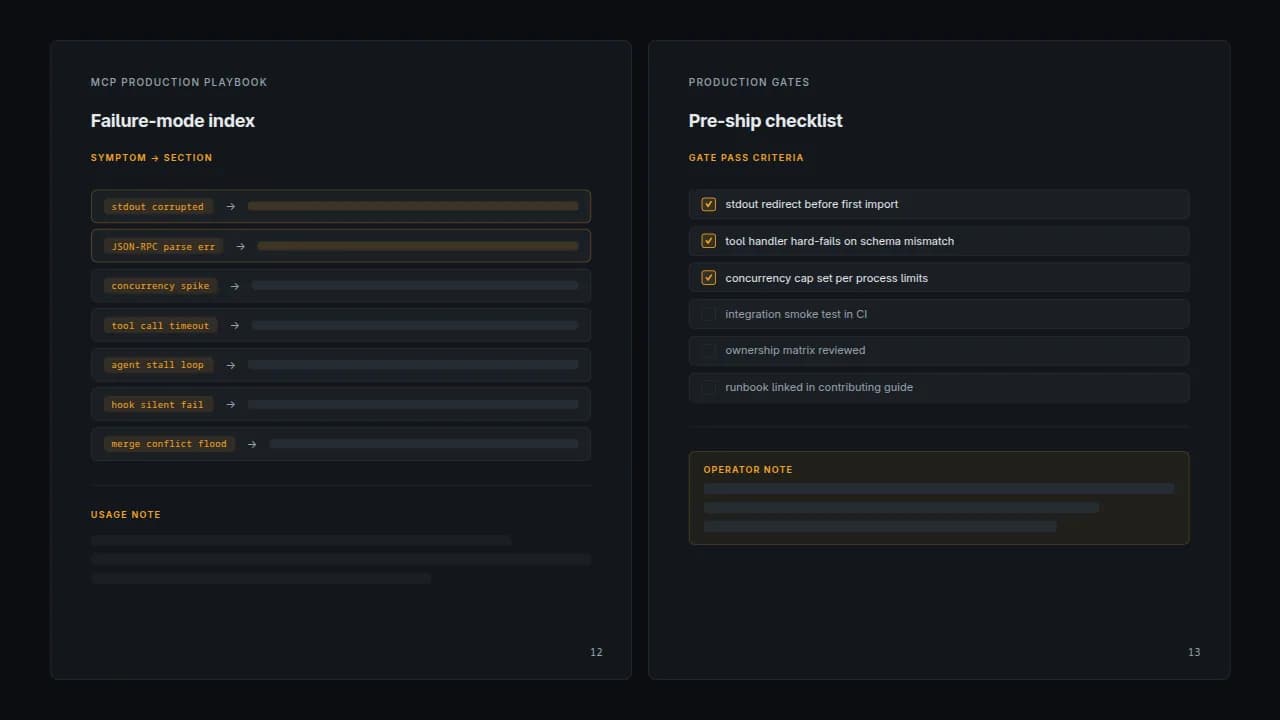
Task: Select the 'tool call timeout' tag
Action: pos(160,326)
